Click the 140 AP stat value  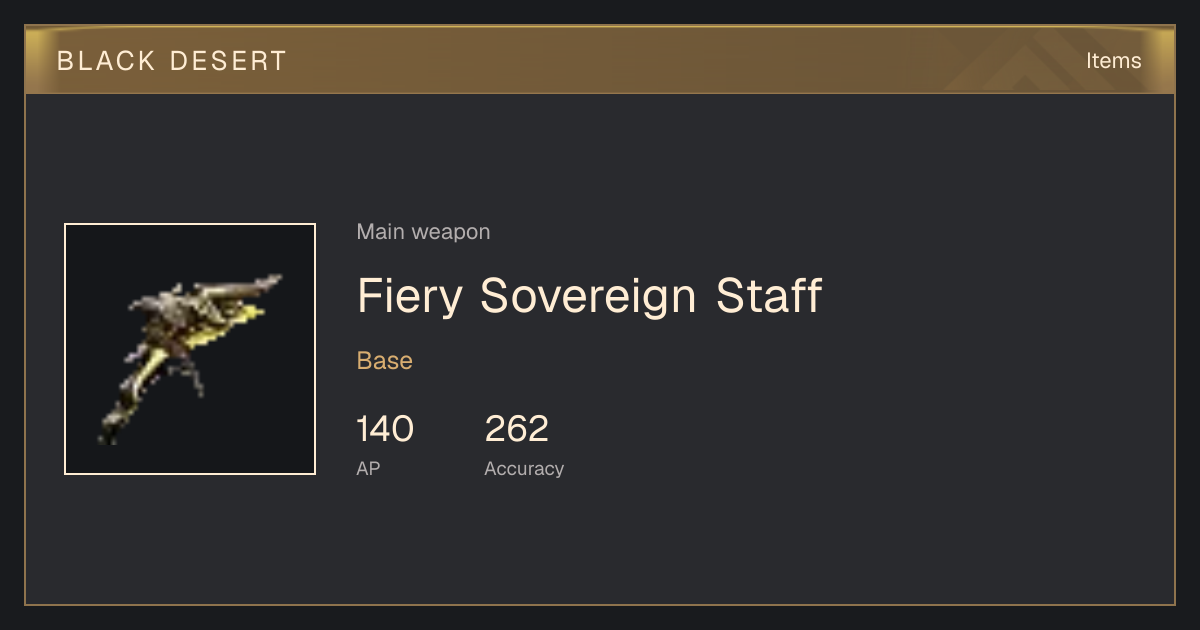385,429
